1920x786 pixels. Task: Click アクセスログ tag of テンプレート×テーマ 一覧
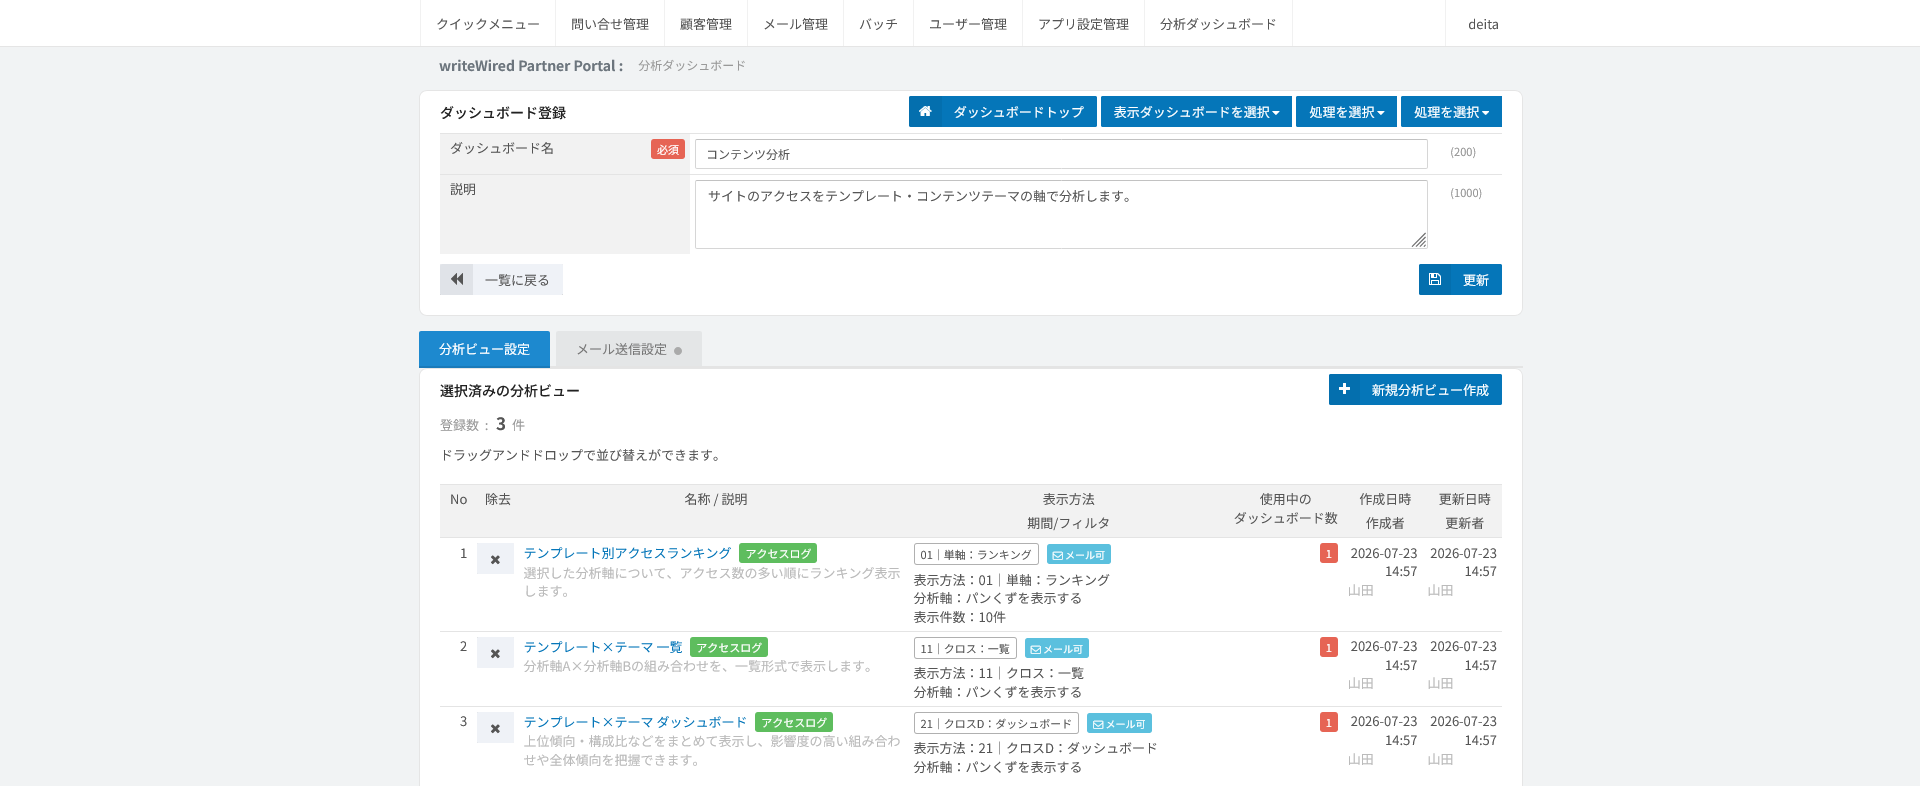[729, 647]
